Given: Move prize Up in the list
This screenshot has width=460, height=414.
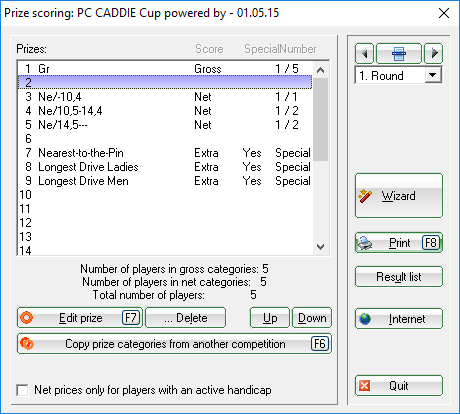Looking at the screenshot, I should pyautogui.click(x=270, y=318).
